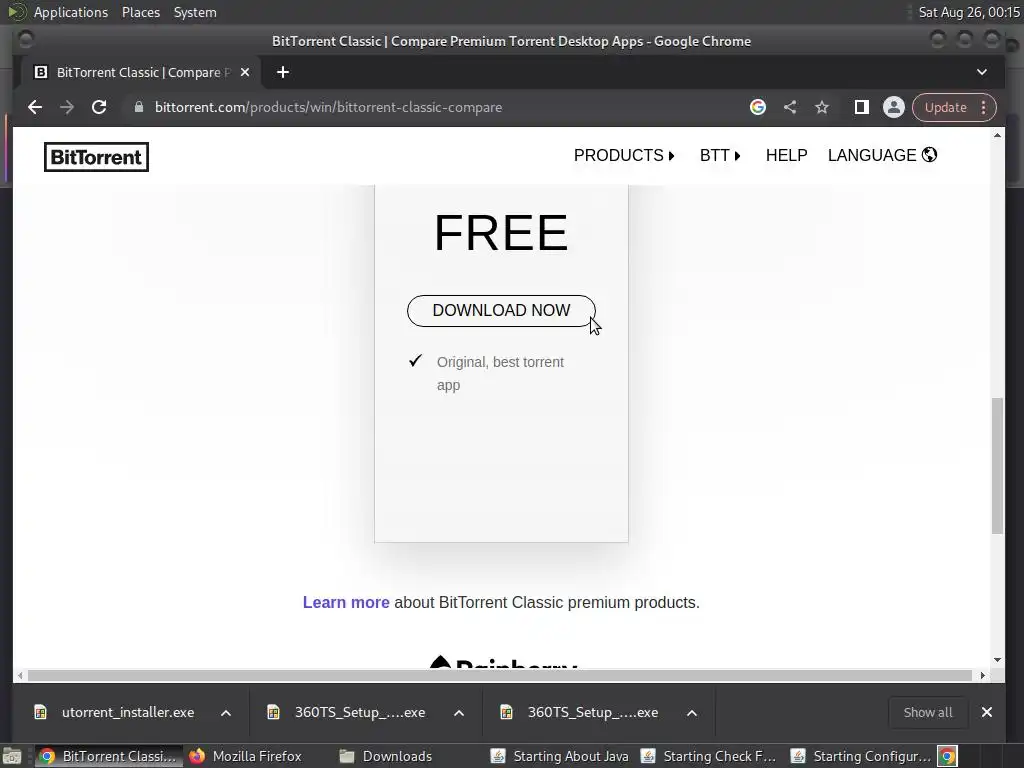Open the System menu
The height and width of the screenshot is (768, 1024).
coord(195,12)
